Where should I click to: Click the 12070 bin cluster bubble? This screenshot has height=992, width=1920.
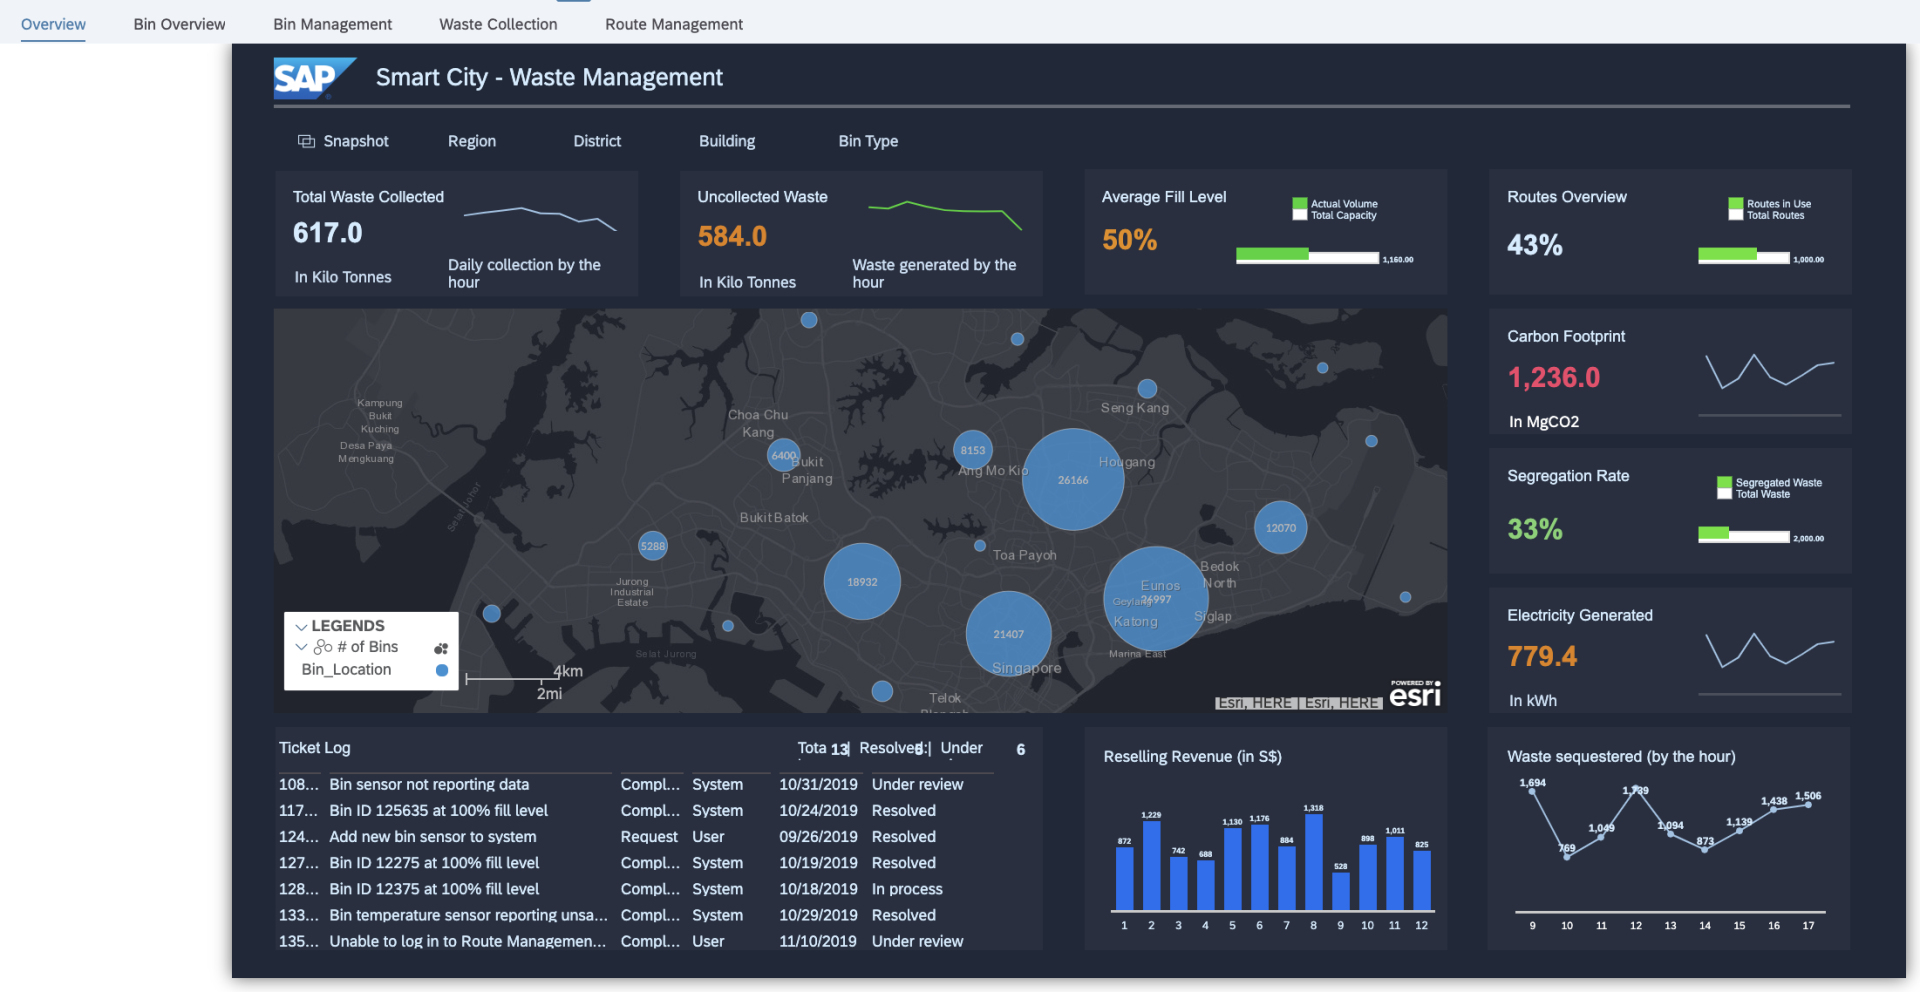pyautogui.click(x=1280, y=528)
